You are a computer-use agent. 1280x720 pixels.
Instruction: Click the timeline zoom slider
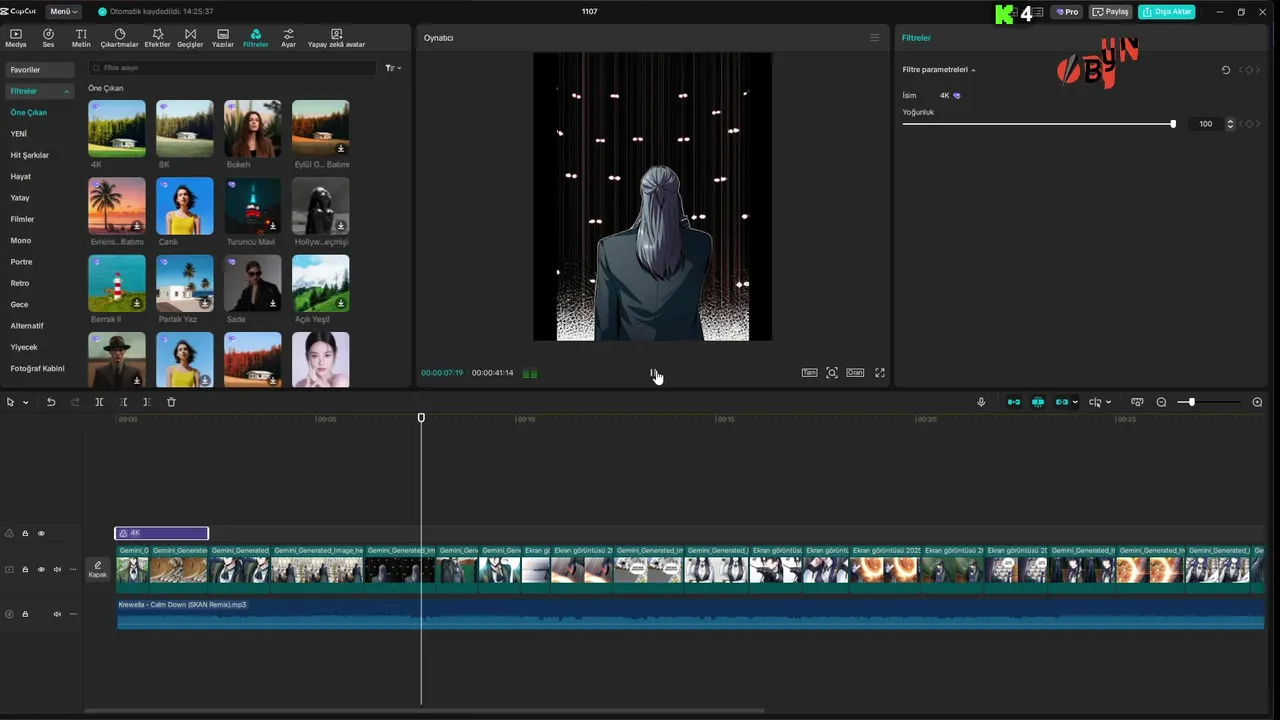(x=1191, y=402)
